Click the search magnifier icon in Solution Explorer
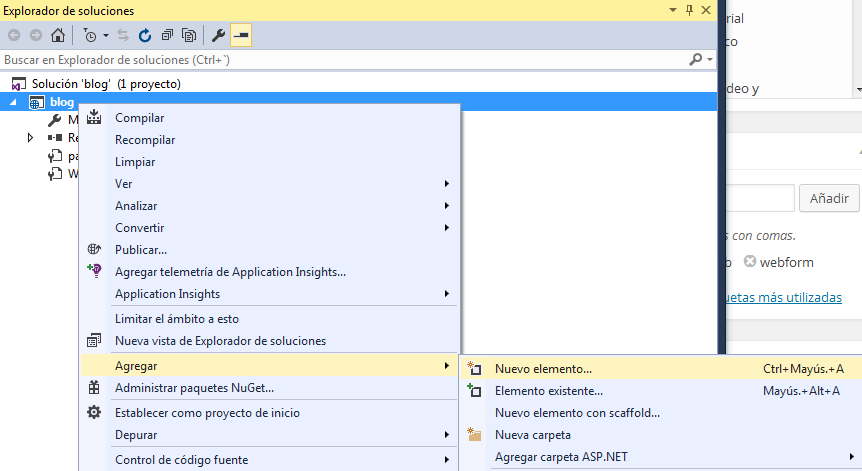Image resolution: width=862 pixels, height=471 pixels. click(x=696, y=60)
